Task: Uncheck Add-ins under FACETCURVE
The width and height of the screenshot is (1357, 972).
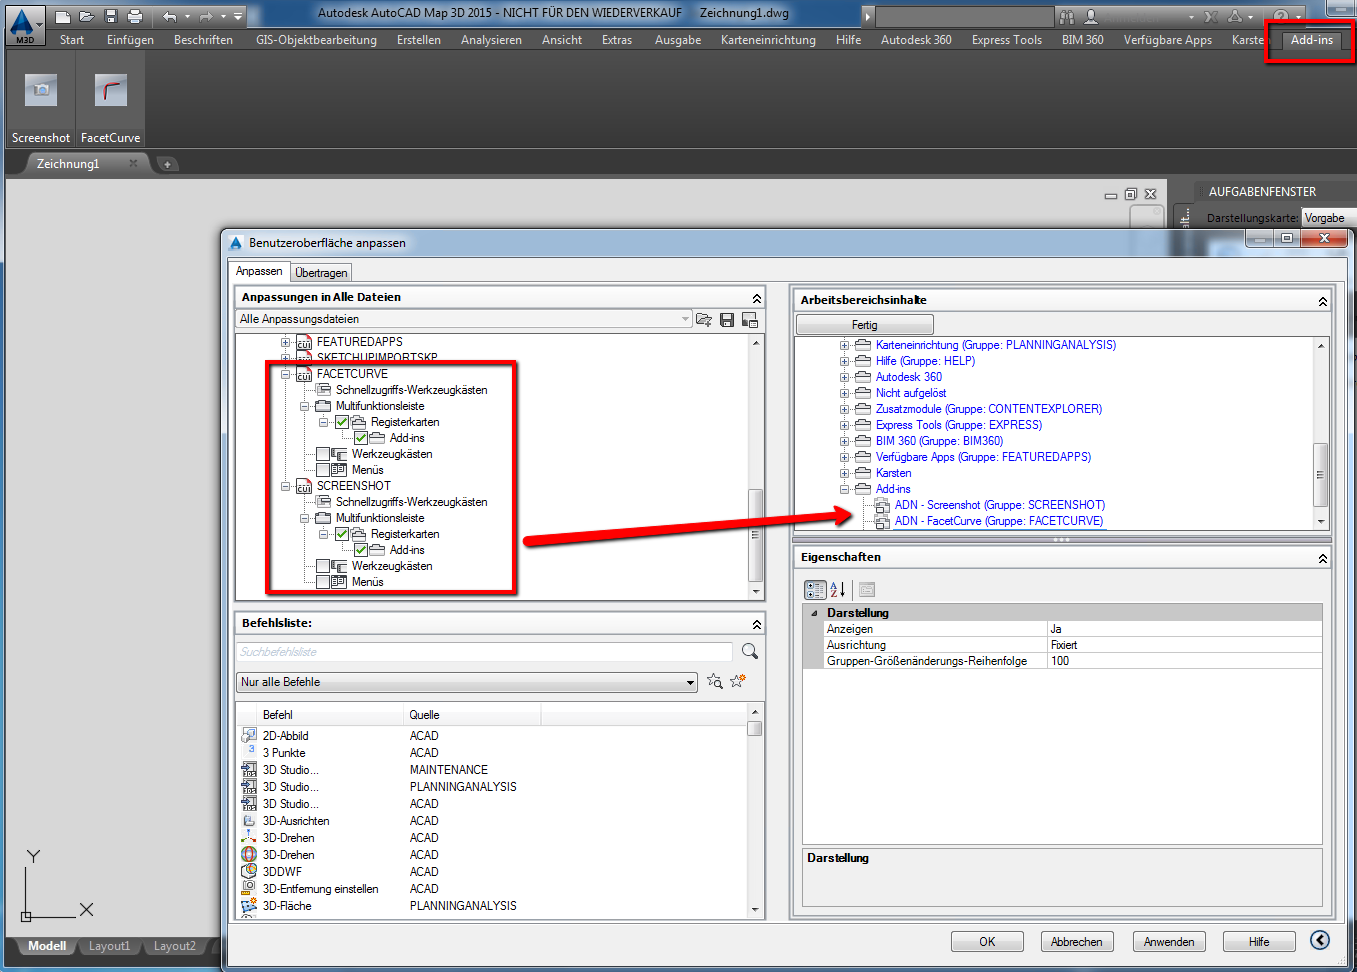Action: coord(361,438)
